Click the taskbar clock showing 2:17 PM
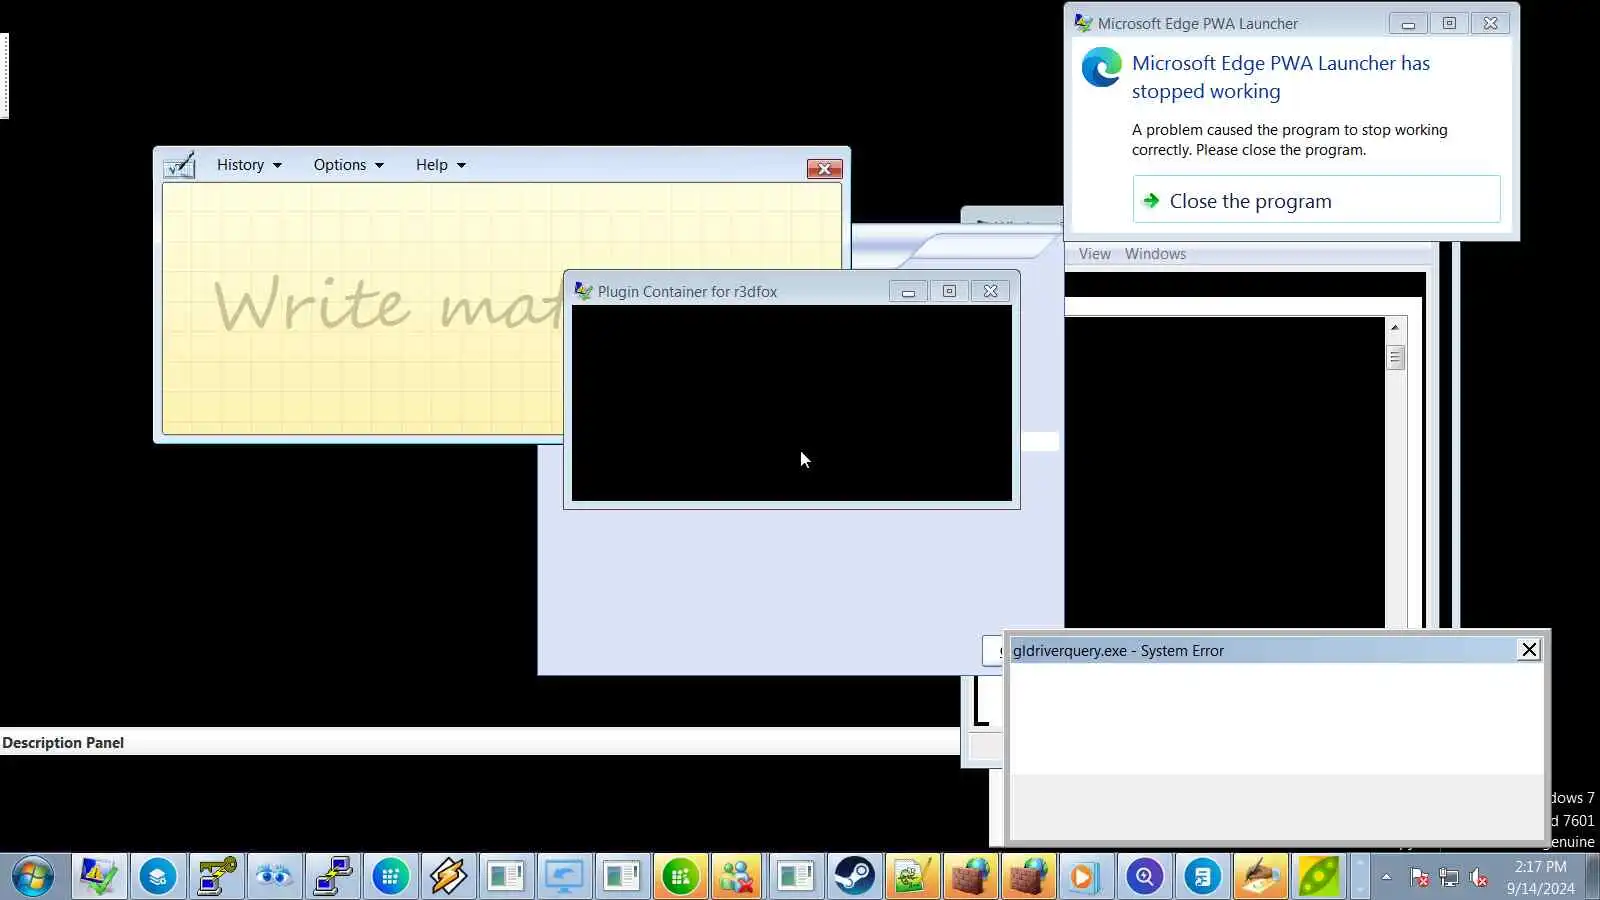The height and width of the screenshot is (900, 1600). (1540, 877)
